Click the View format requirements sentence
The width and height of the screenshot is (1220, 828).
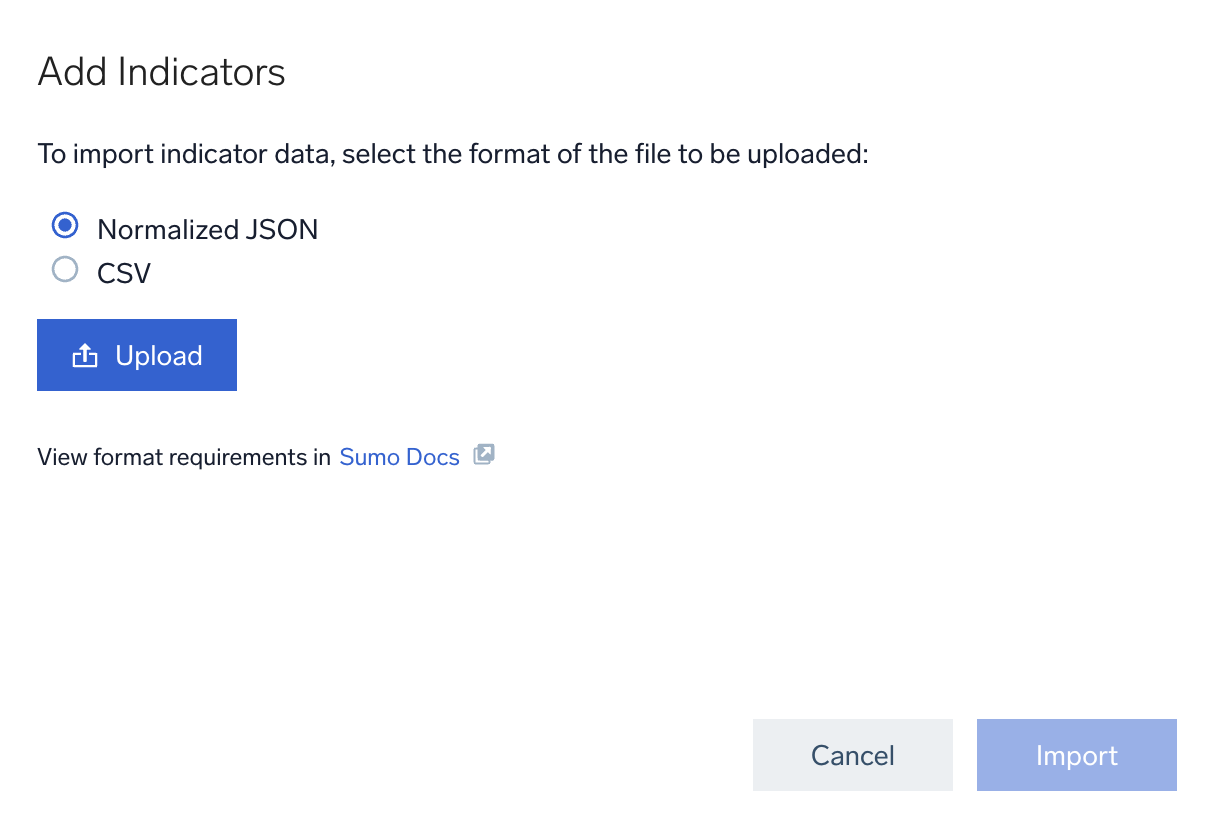(185, 456)
